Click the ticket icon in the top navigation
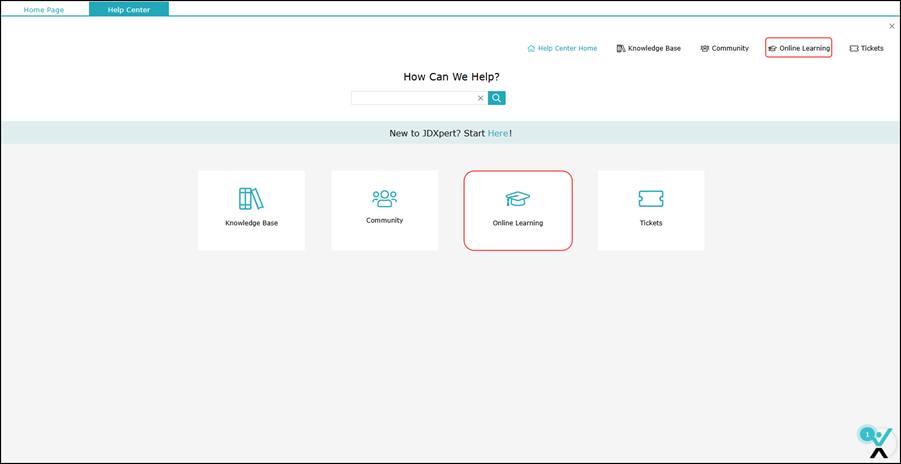901x464 pixels. tap(854, 48)
